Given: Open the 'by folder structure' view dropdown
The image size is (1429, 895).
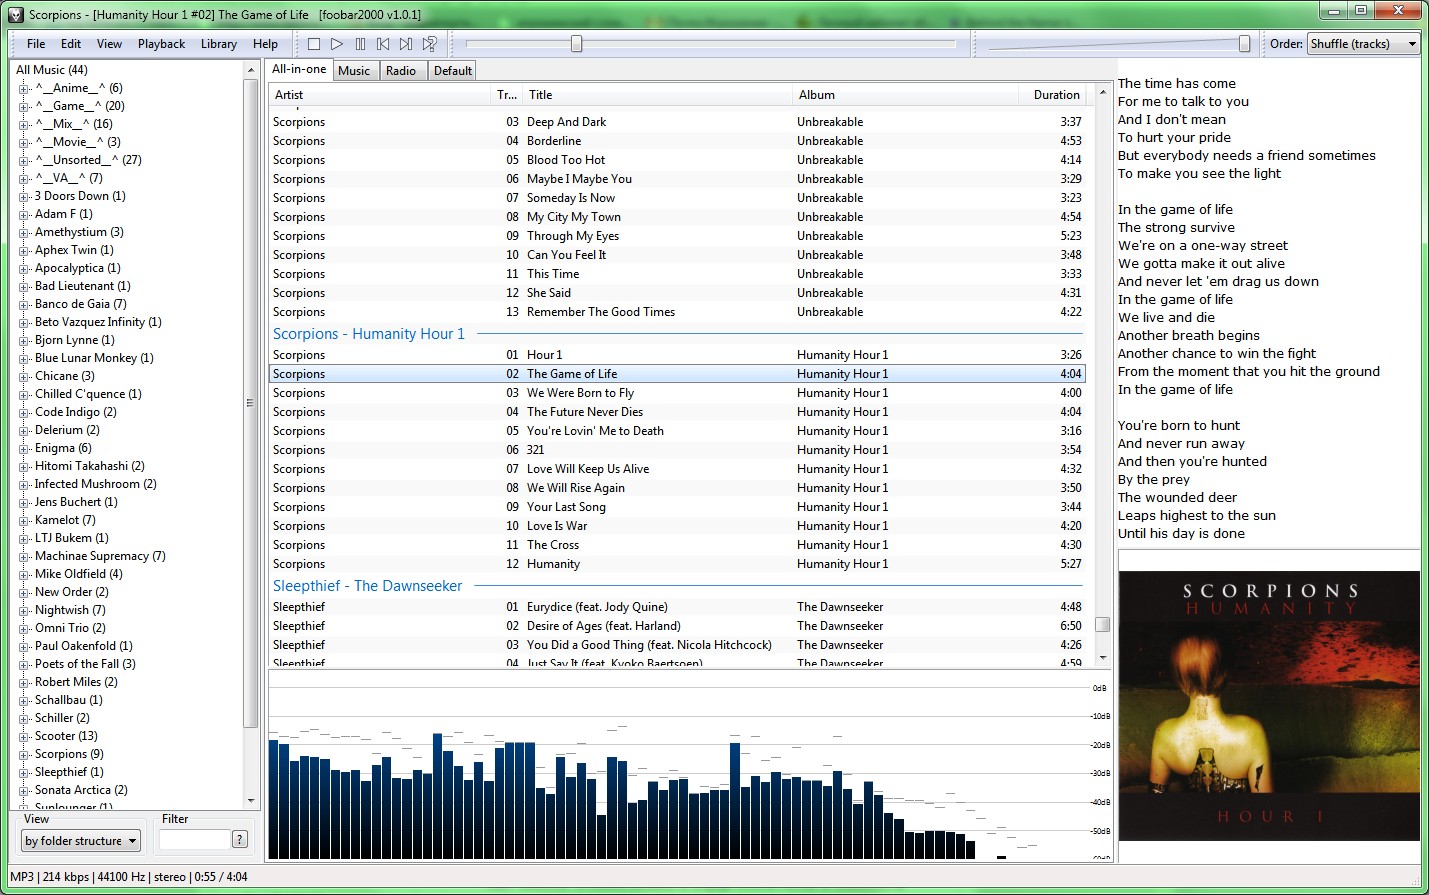Looking at the screenshot, I should [x=81, y=841].
